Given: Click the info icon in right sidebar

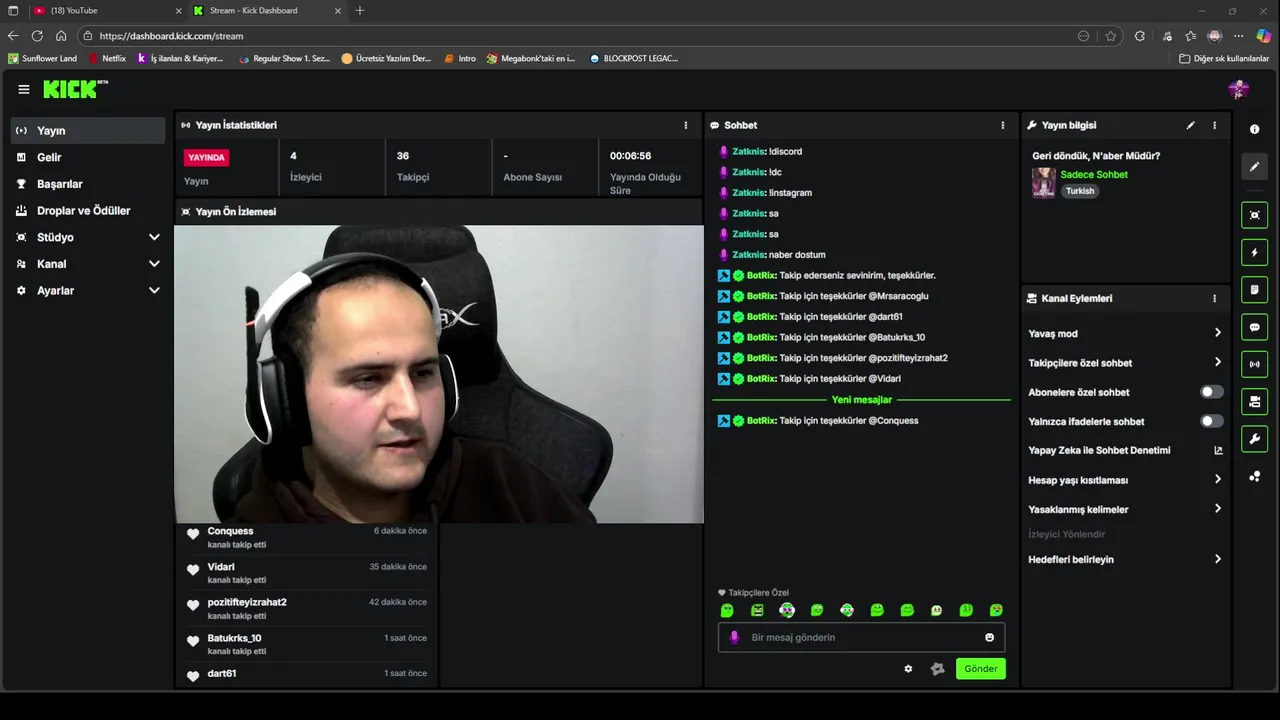Looking at the screenshot, I should (x=1254, y=129).
